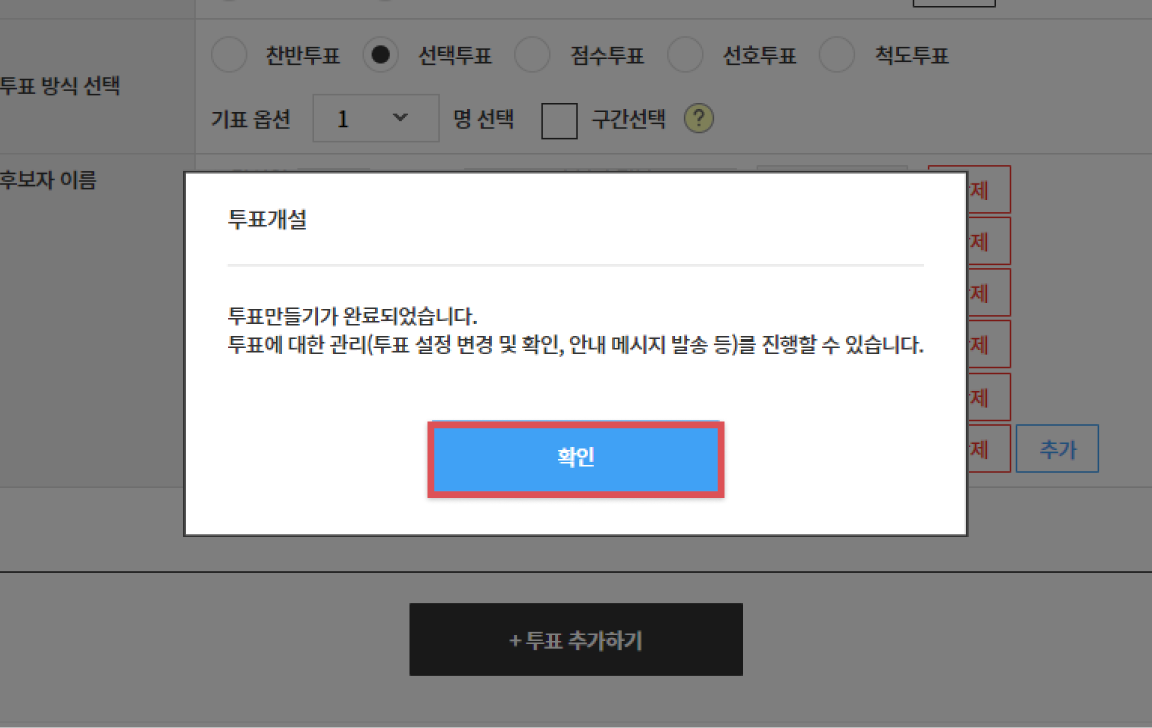Click the fifth red 삭제 button
Screen dimensions: 1152x728
click(x=988, y=397)
